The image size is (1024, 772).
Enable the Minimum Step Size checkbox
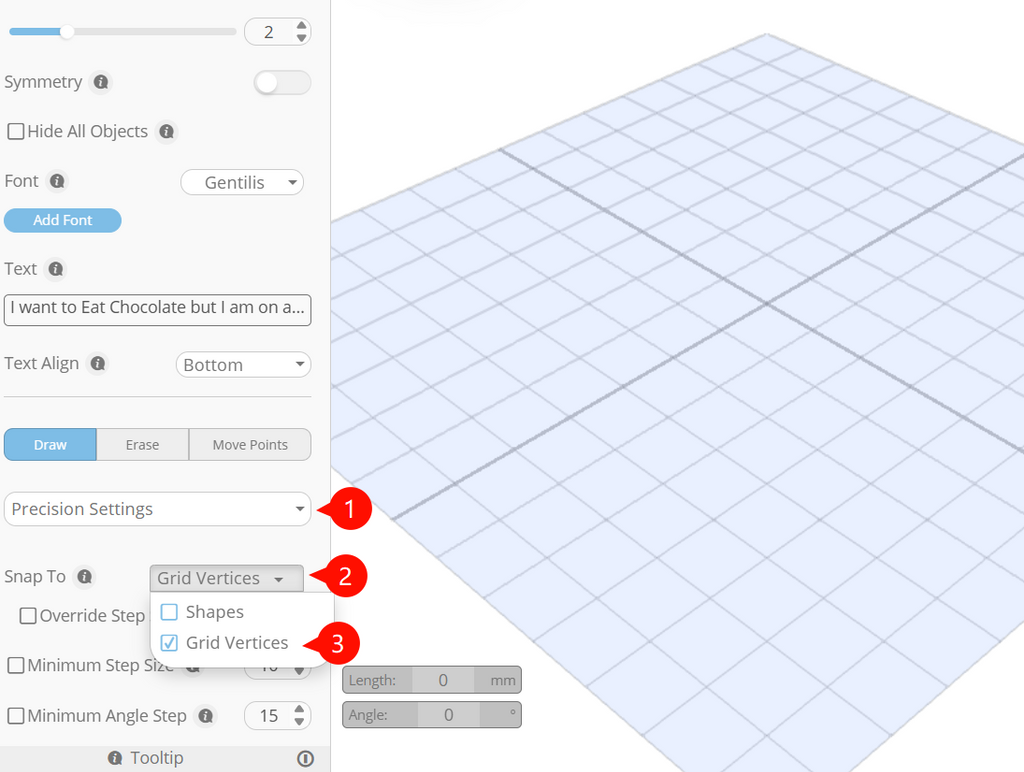click(x=16, y=666)
